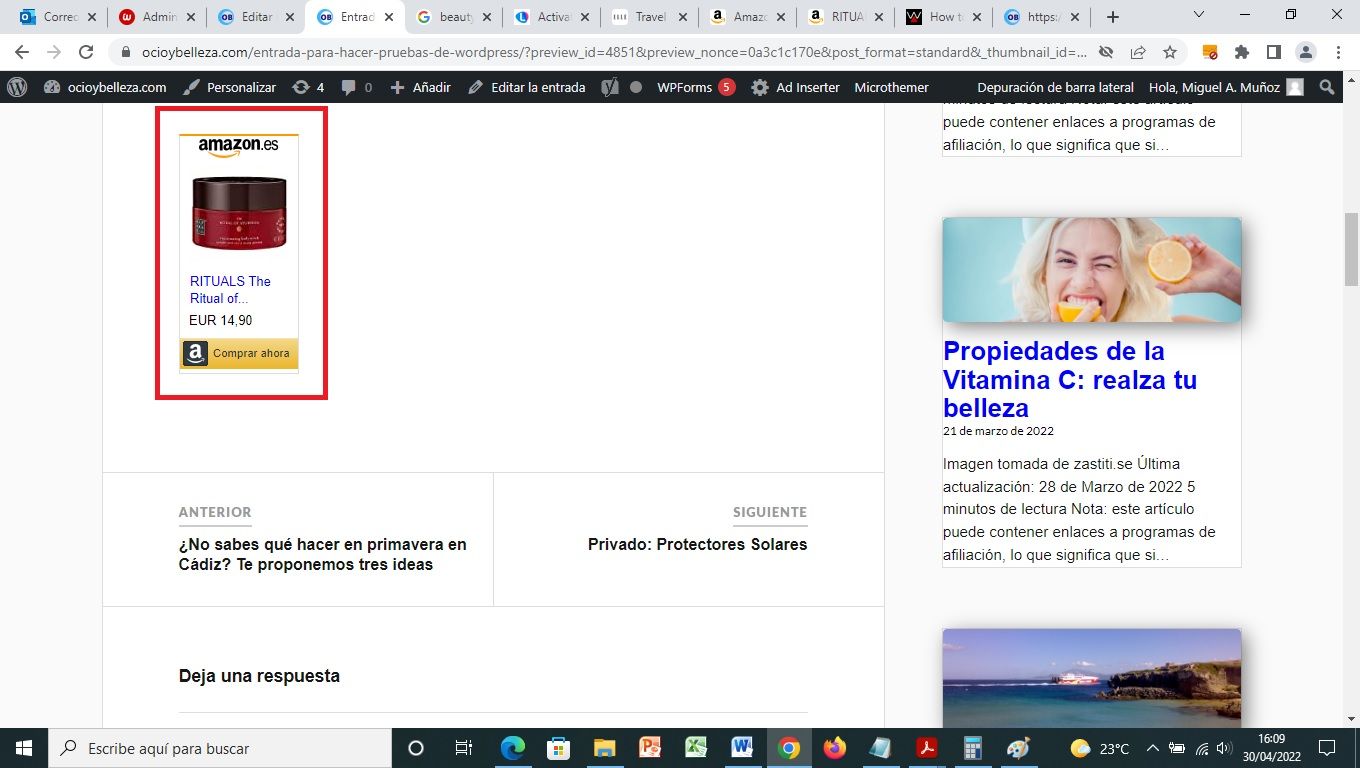This screenshot has width=1360, height=768.
Task: Open the ocioybelleza.com site dashboard menu
Action: 105,87
